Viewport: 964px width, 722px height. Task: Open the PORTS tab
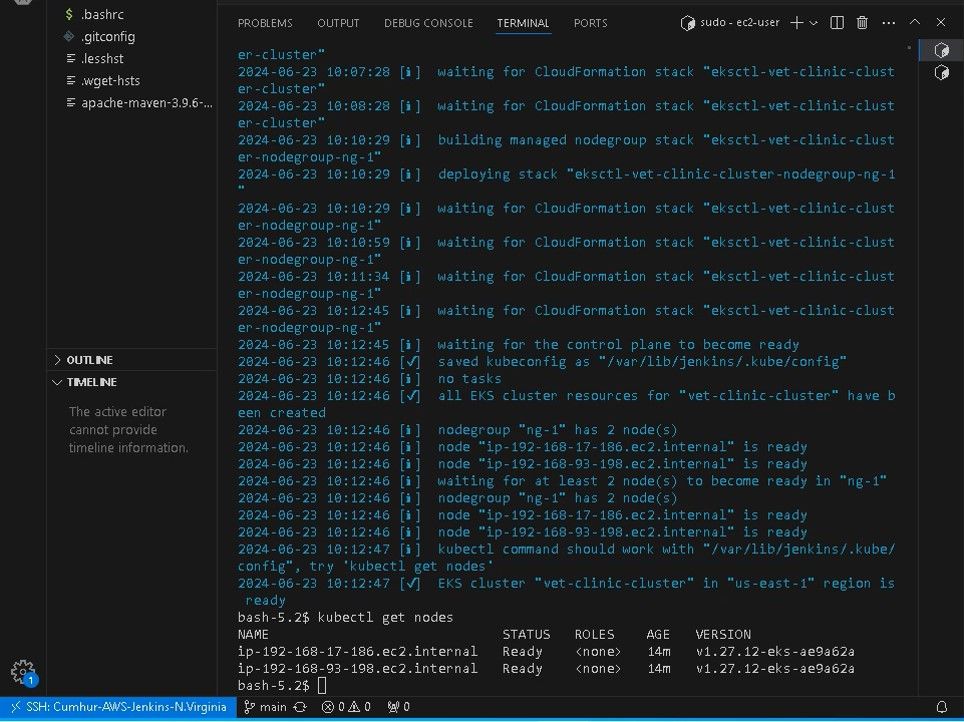pyautogui.click(x=590, y=23)
